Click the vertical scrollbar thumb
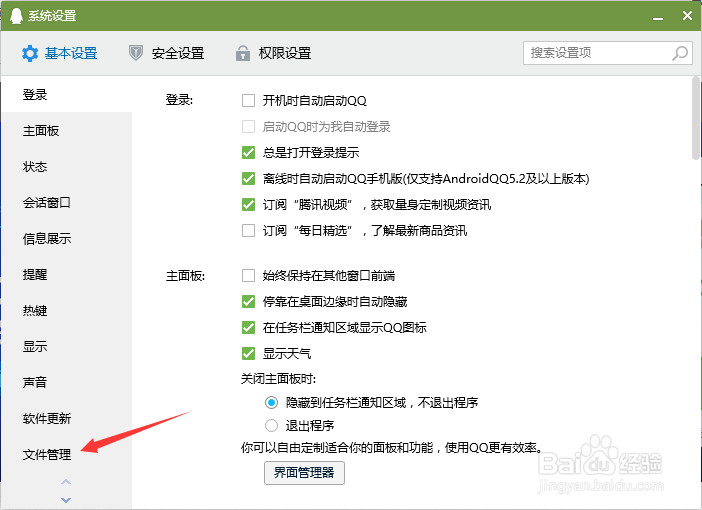 coord(696,118)
